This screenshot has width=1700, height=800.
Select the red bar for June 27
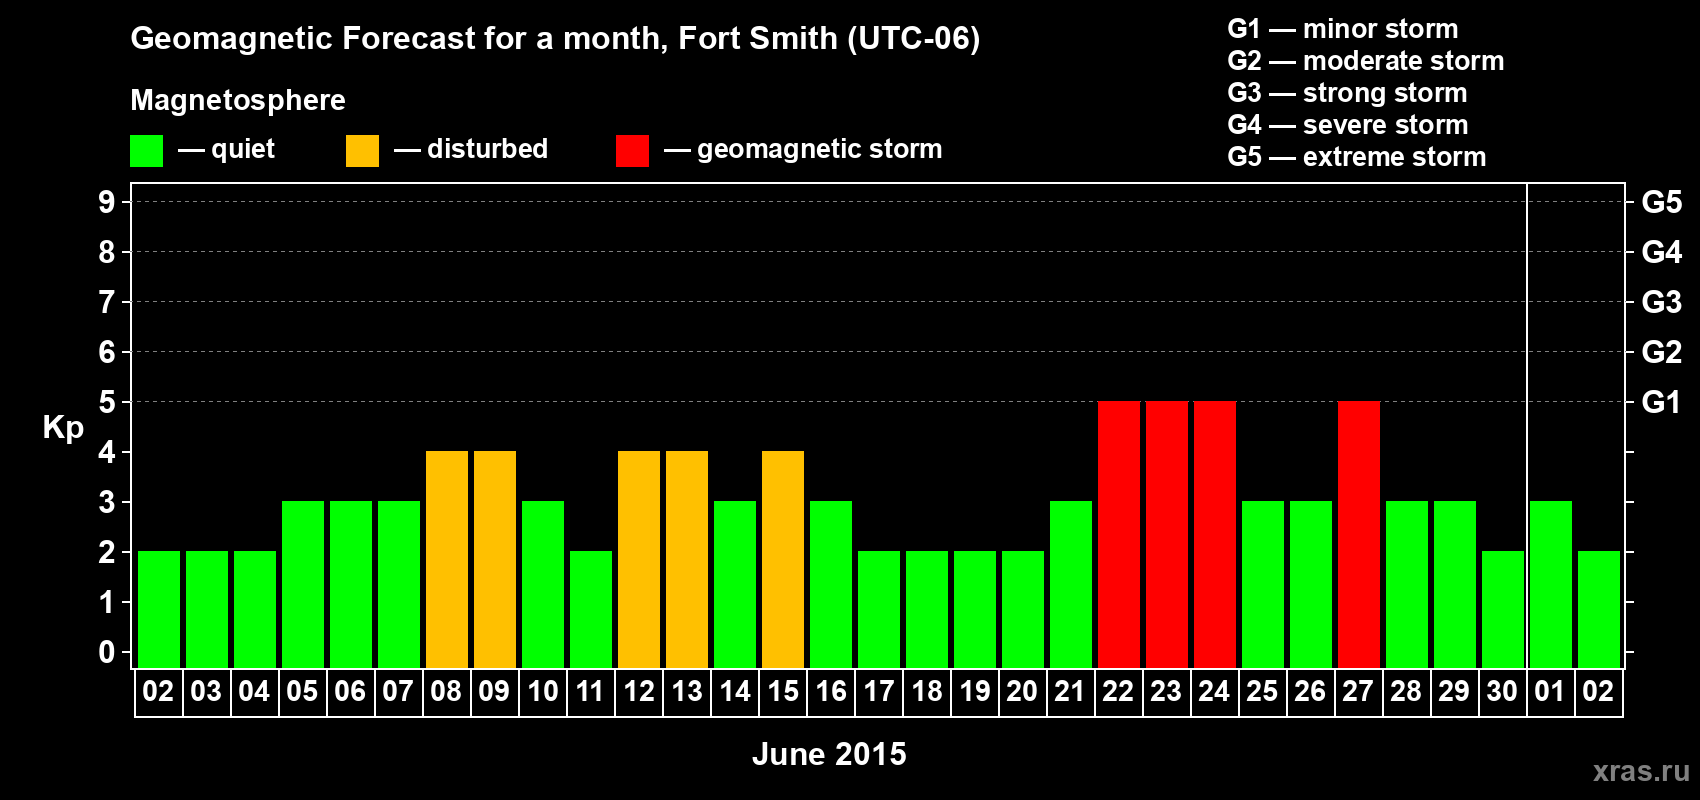click(x=1359, y=534)
